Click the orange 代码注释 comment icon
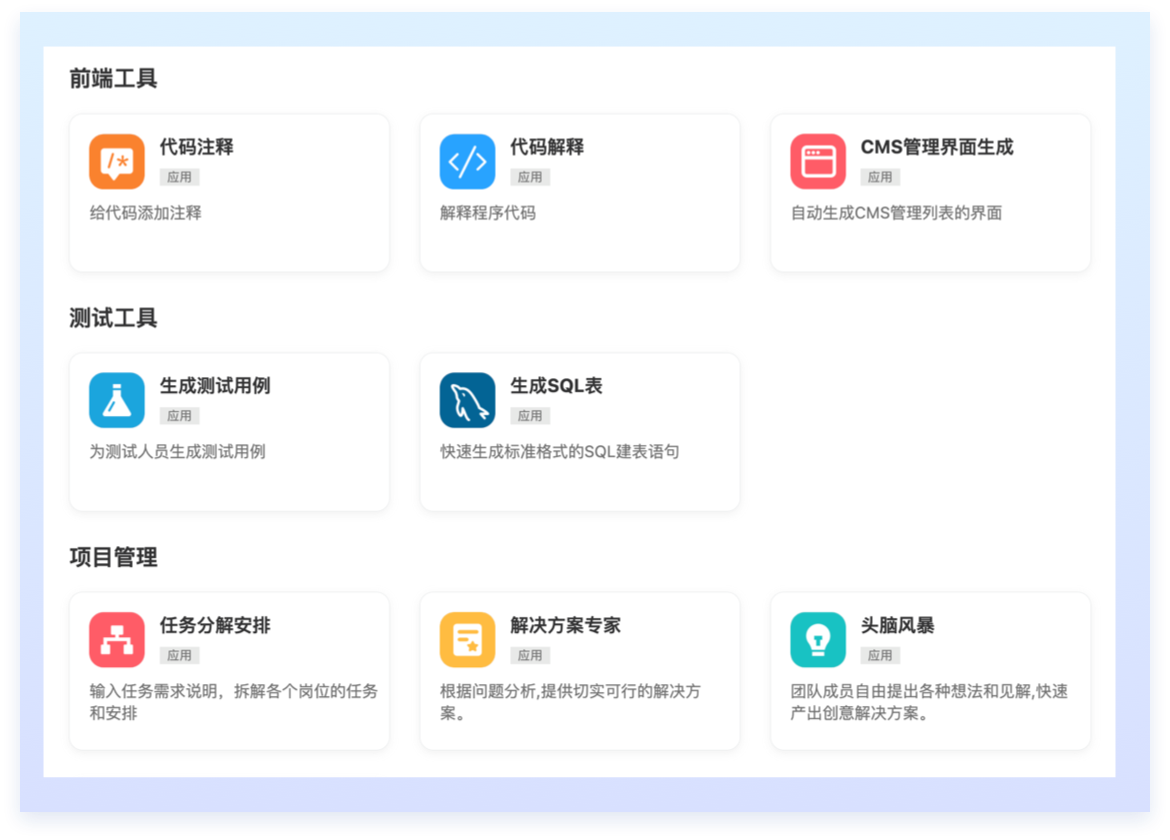The height and width of the screenshot is (840, 1170). coord(117,162)
